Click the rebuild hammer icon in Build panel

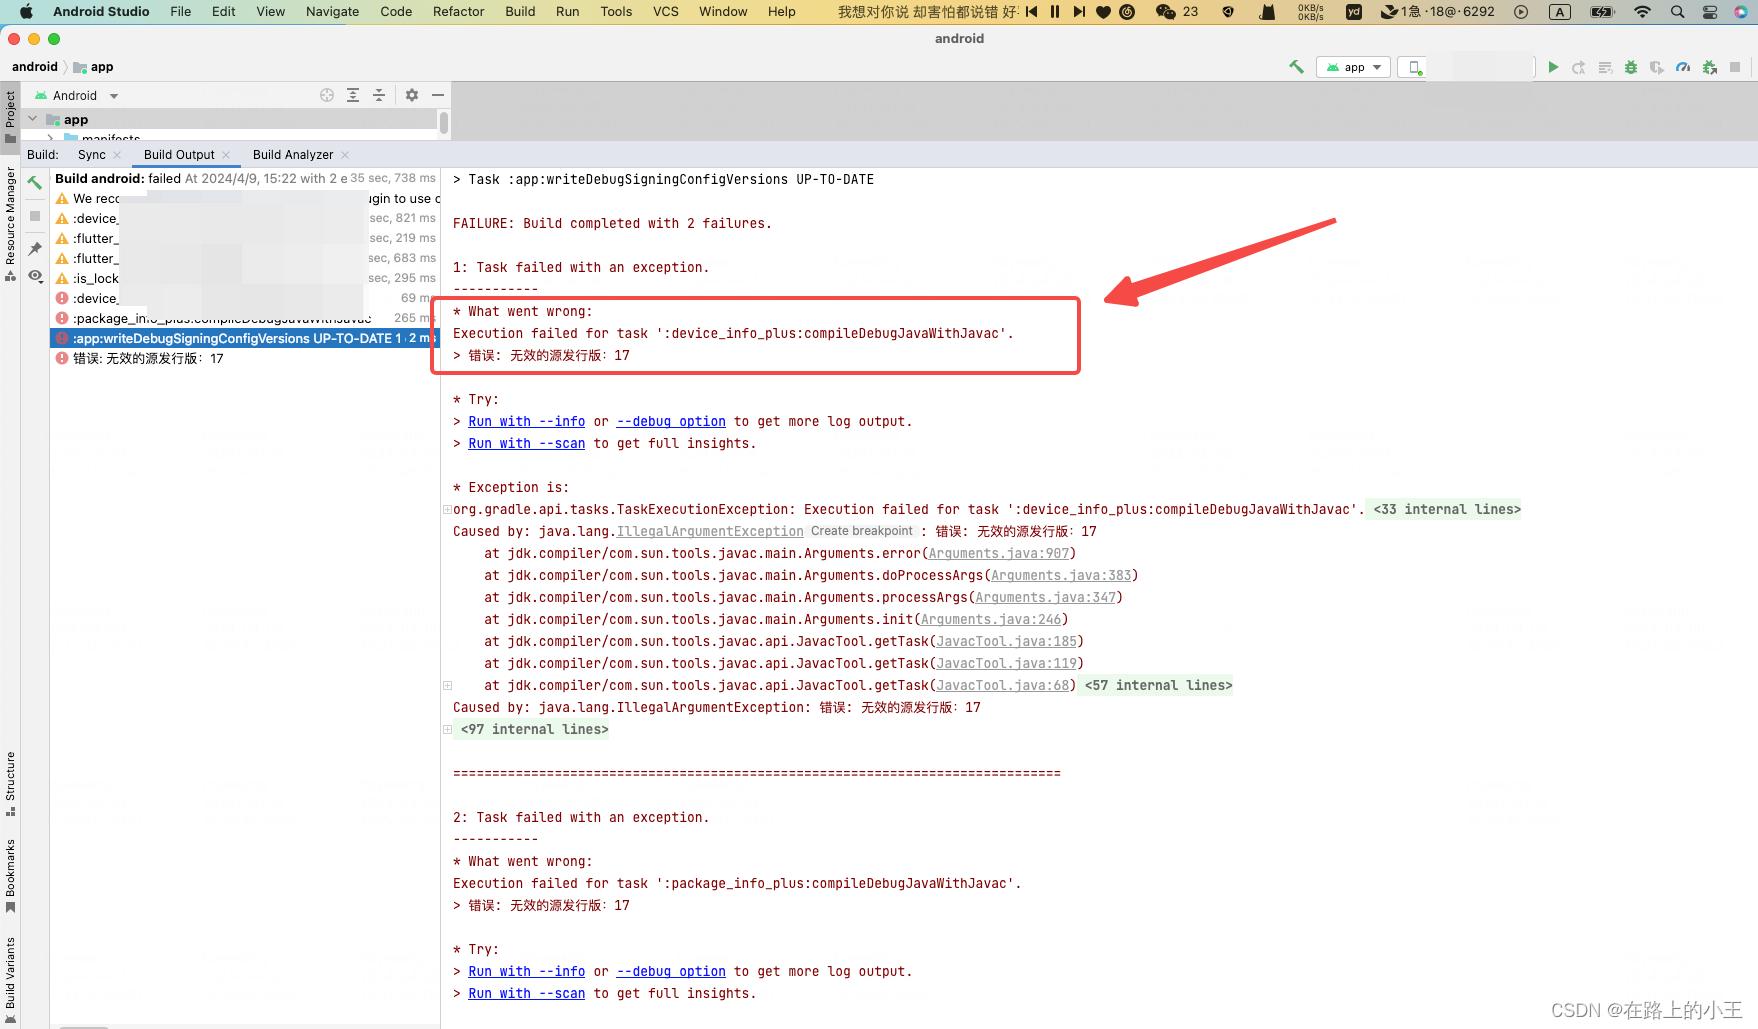(35, 183)
